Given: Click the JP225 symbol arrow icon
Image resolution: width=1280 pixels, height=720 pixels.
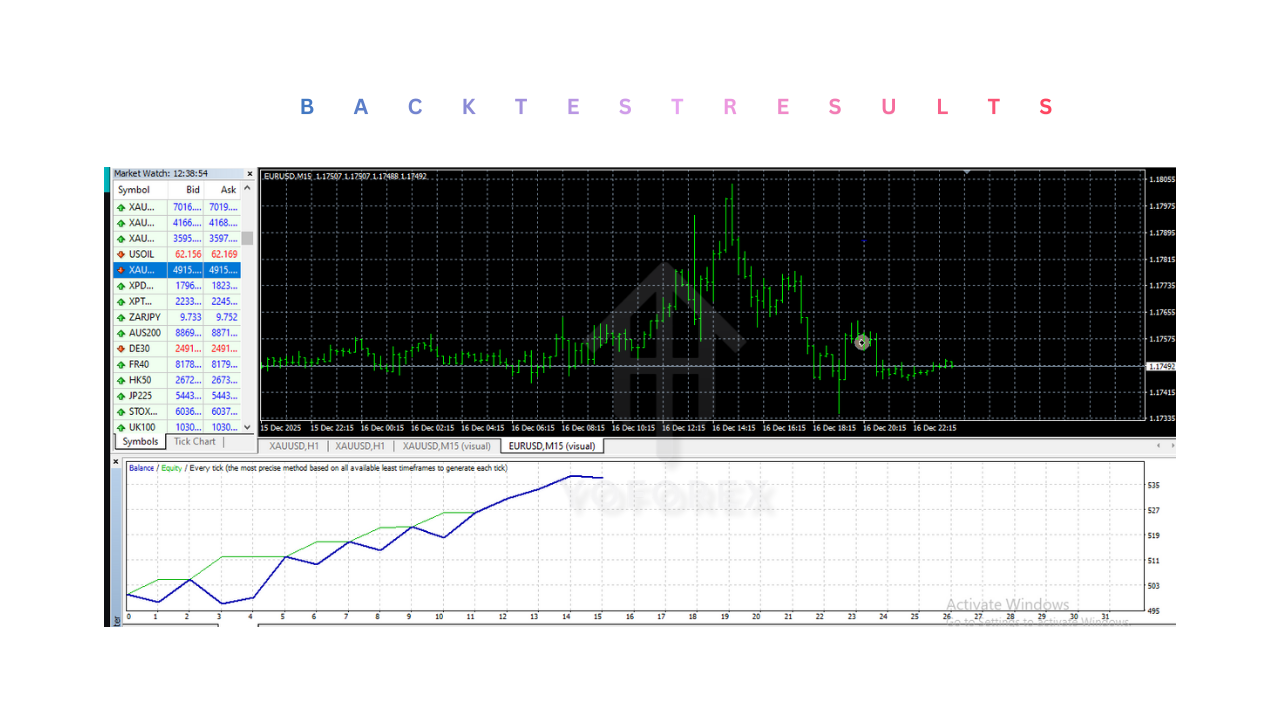Looking at the screenshot, I should (121, 396).
